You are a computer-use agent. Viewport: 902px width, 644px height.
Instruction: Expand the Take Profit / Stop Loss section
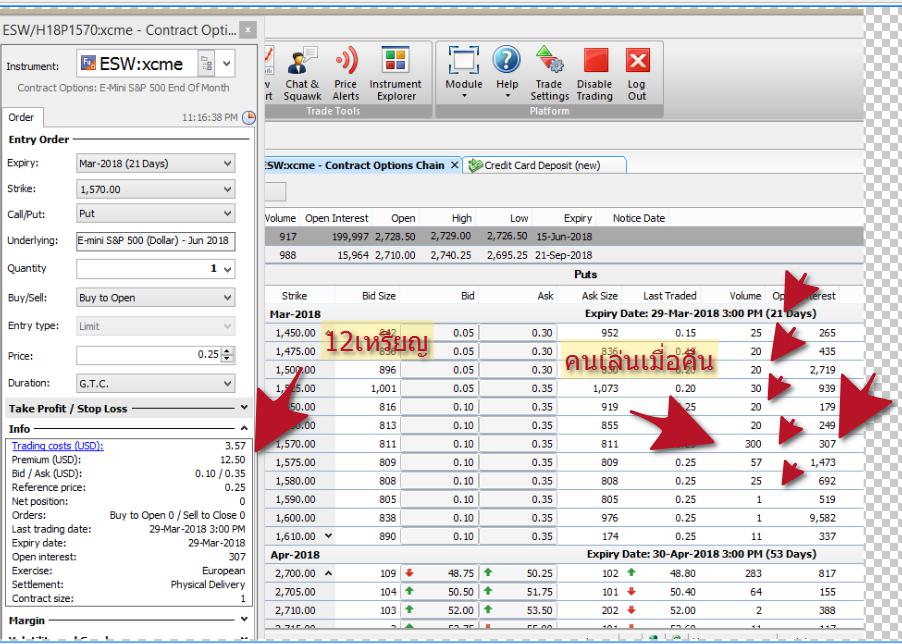click(245, 408)
